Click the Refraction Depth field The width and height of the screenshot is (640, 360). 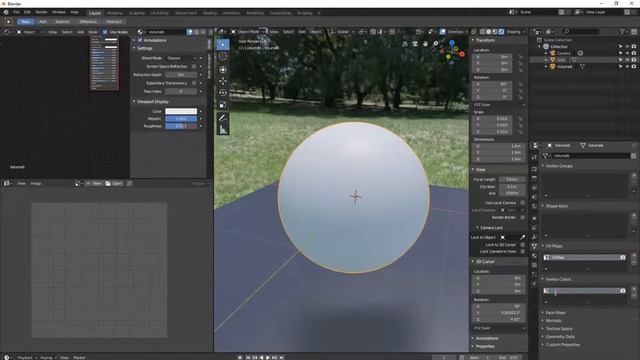click(x=181, y=75)
